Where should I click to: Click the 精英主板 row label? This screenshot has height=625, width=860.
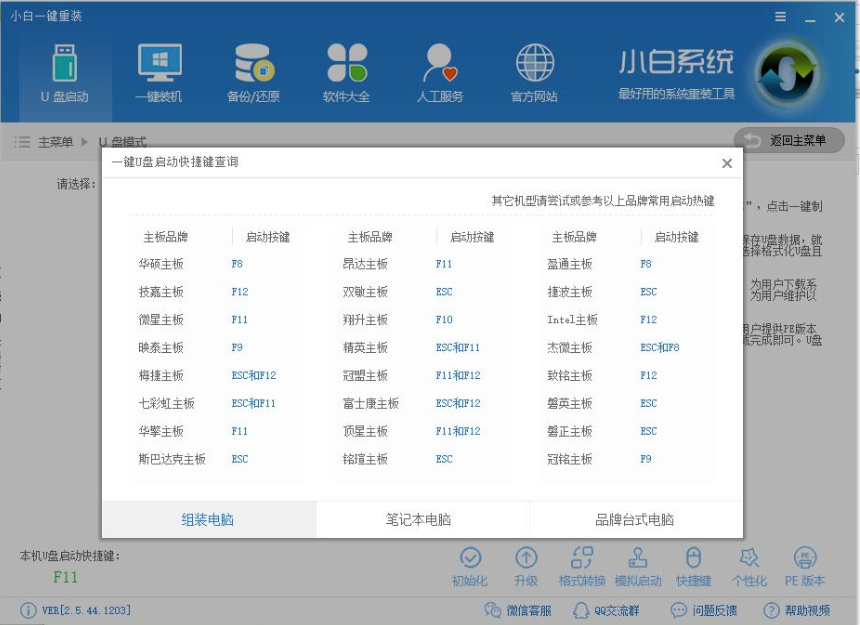tap(365, 348)
